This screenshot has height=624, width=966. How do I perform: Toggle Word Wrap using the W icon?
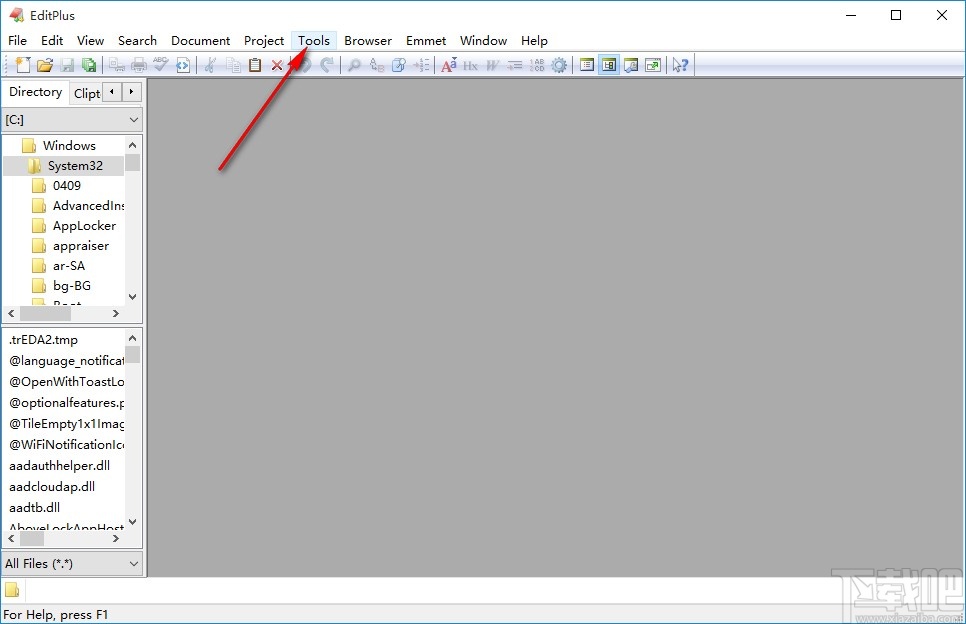492,65
